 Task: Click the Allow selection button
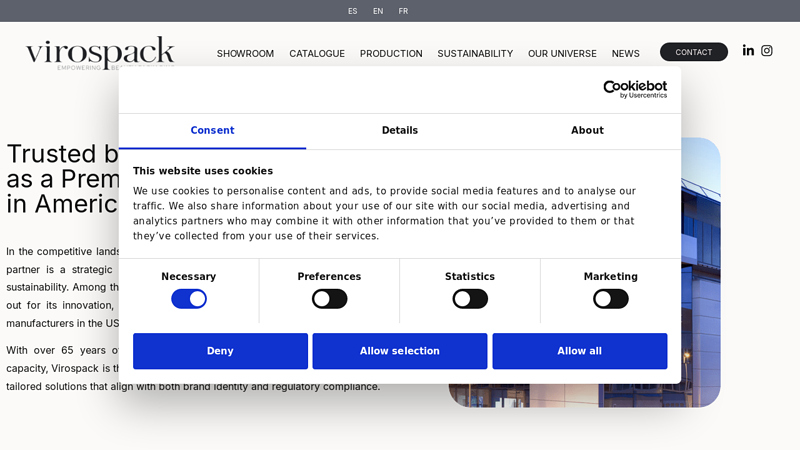[x=400, y=351]
